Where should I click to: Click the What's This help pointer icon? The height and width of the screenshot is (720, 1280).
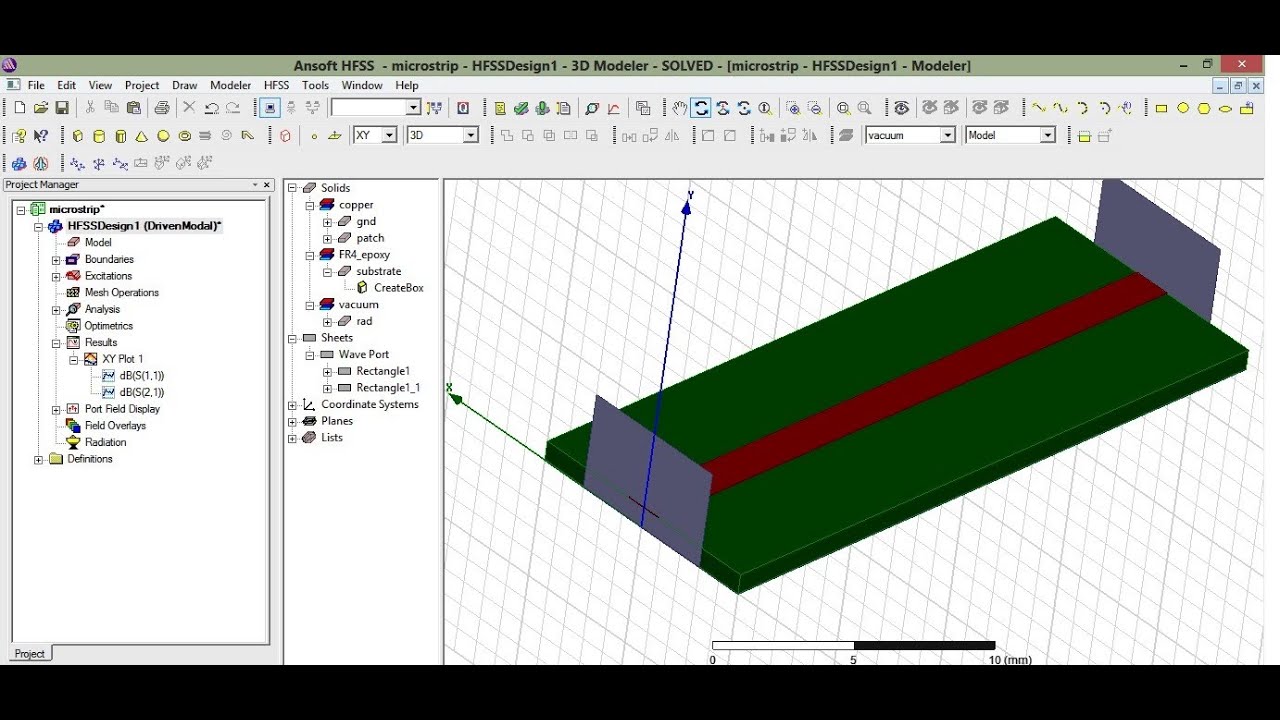click(x=41, y=136)
